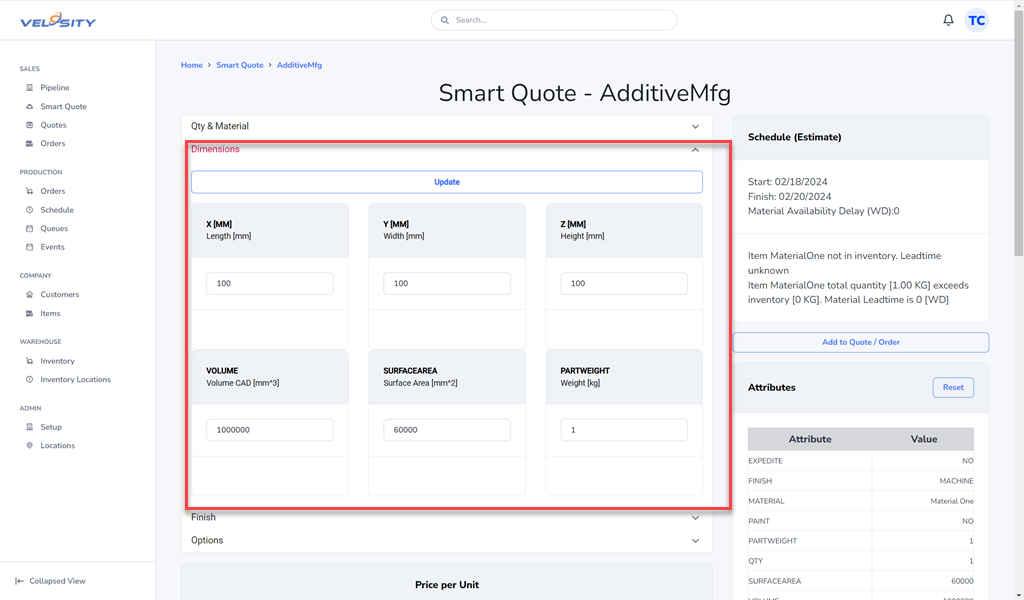Image resolution: width=1024 pixels, height=600 pixels.
Task: Click the X length input field
Action: (269, 284)
